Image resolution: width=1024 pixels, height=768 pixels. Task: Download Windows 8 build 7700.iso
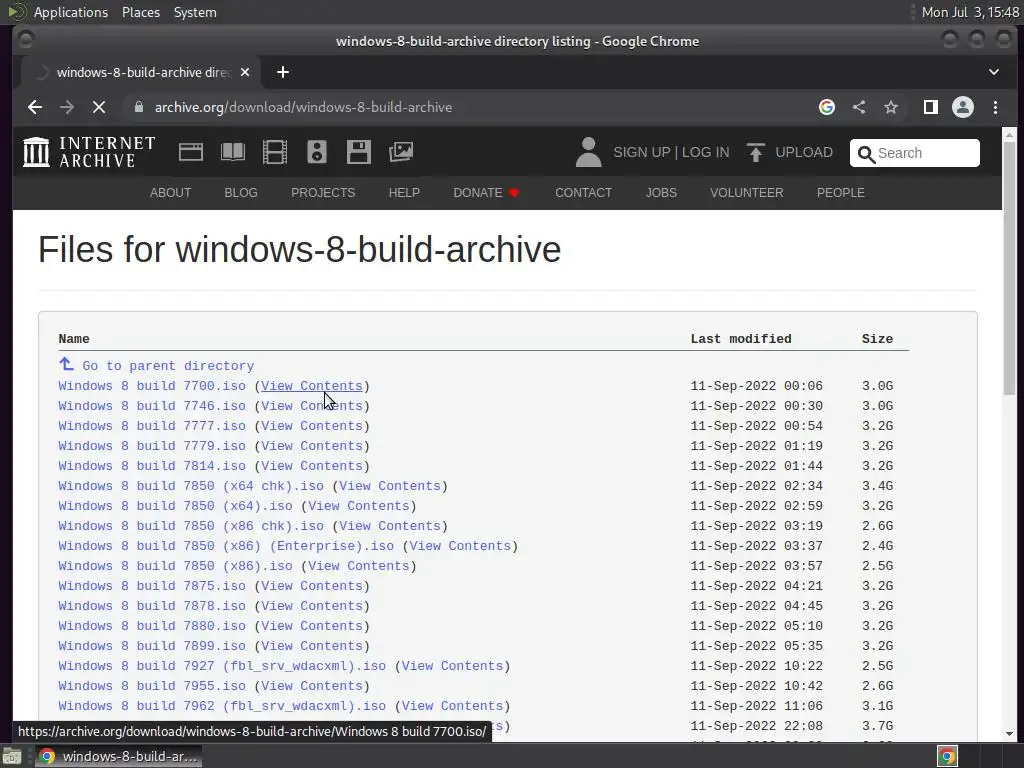(152, 386)
